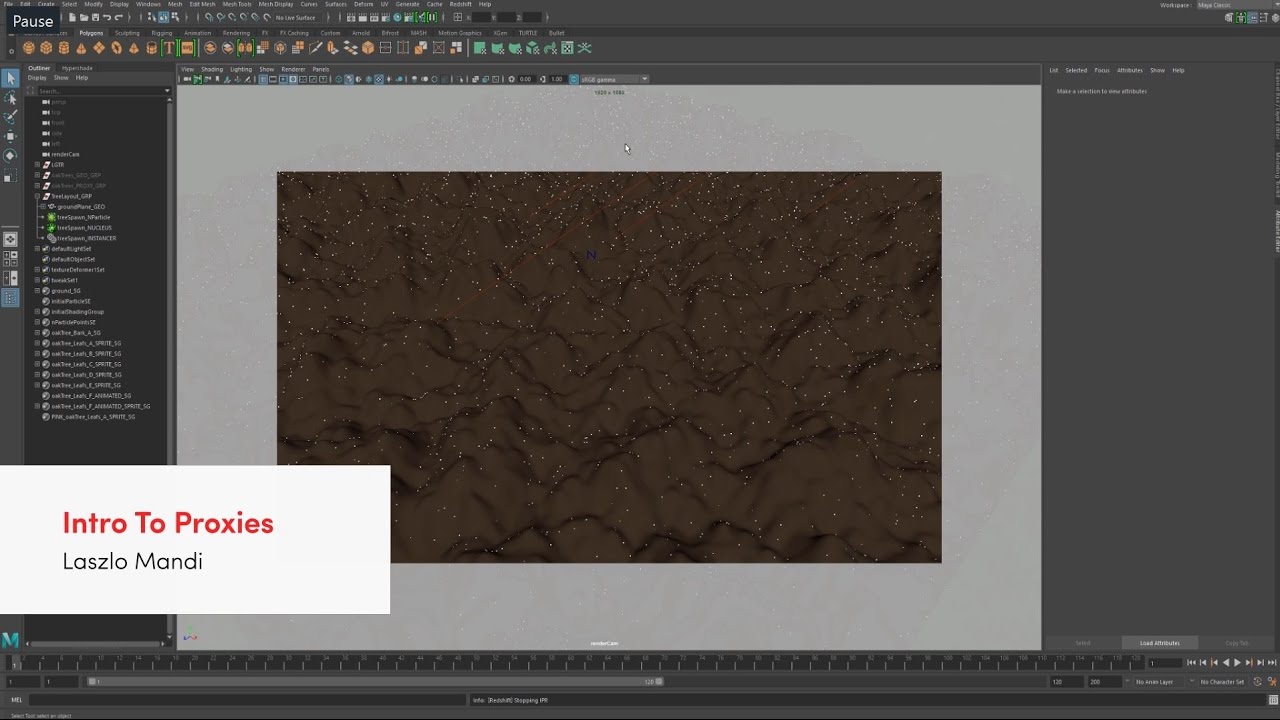Create polygon sphere from shelf
The height and width of the screenshot is (720, 1280).
[28, 48]
